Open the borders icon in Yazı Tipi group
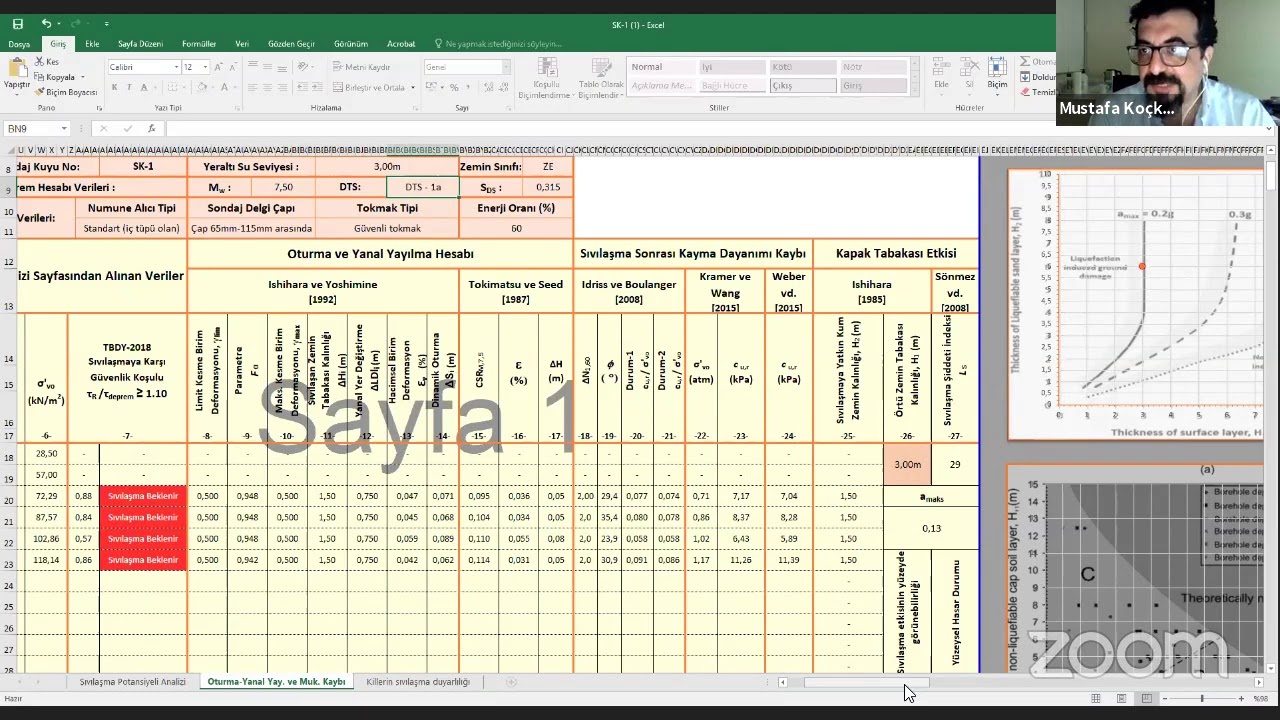The width and height of the screenshot is (1280, 720). click(x=172, y=87)
